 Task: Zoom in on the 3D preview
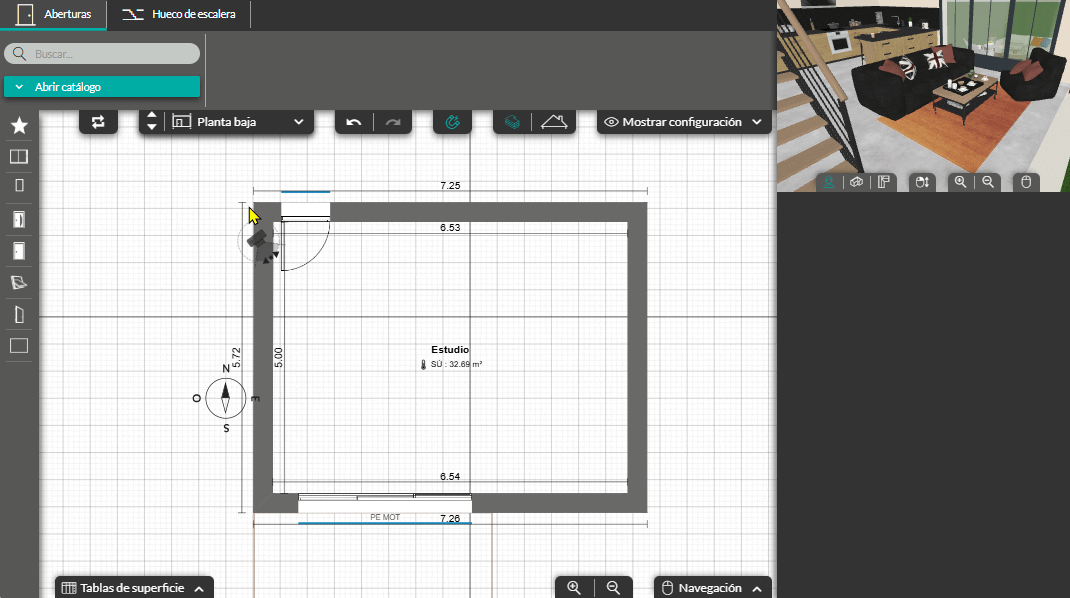[961, 182]
